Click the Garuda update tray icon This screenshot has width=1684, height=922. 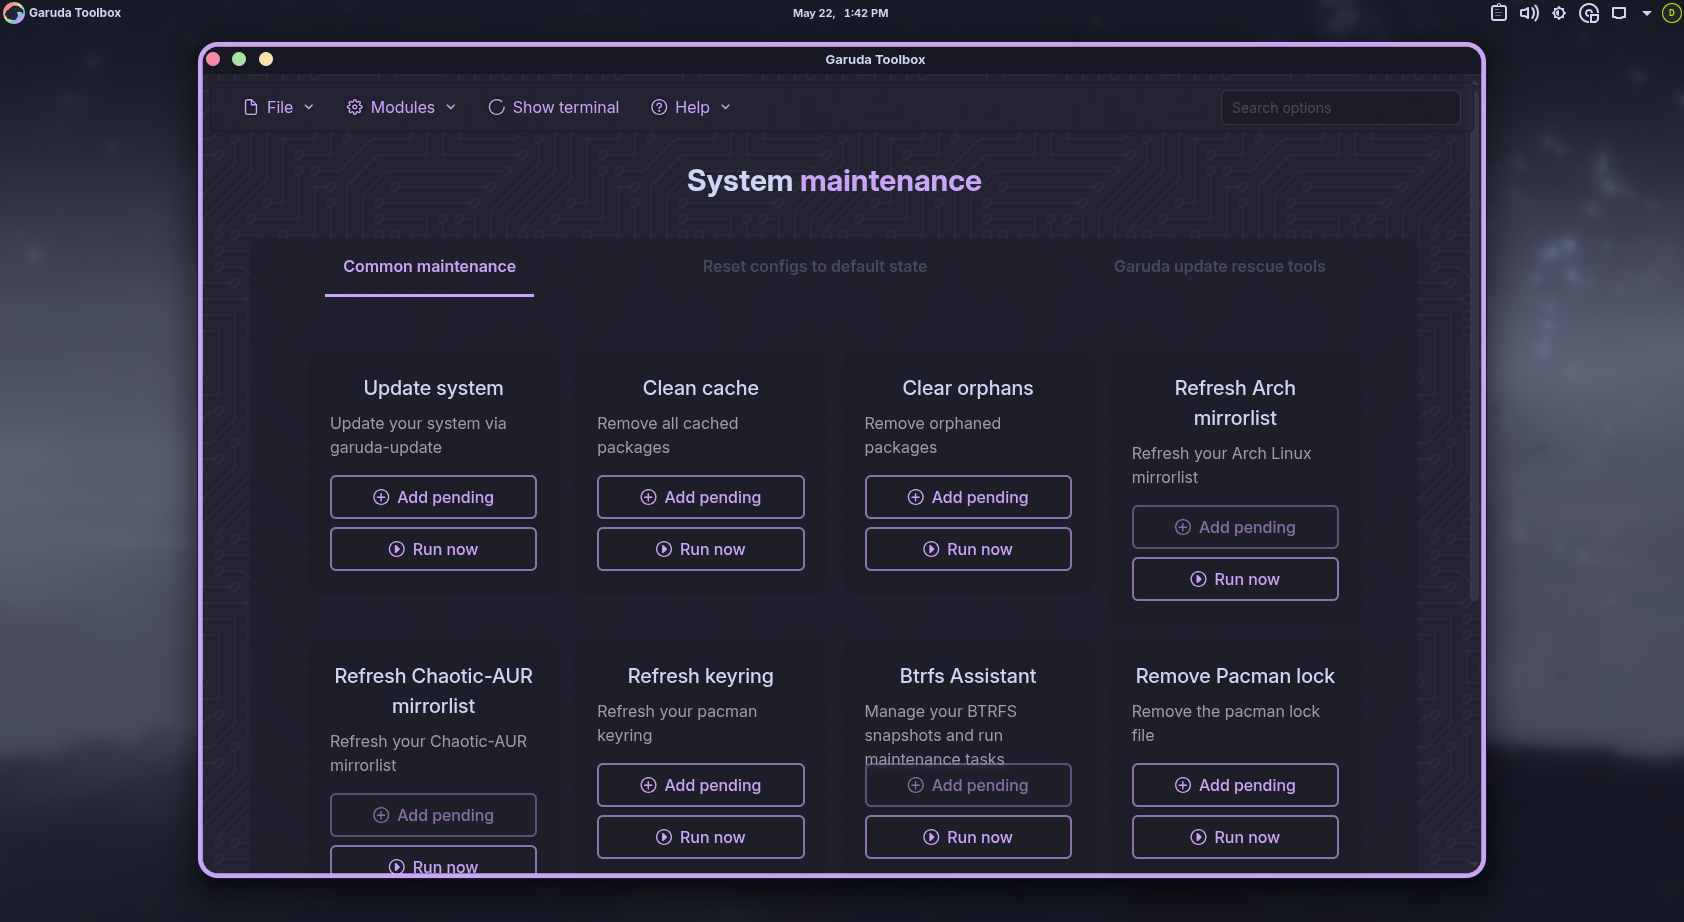pyautogui.click(x=1589, y=13)
